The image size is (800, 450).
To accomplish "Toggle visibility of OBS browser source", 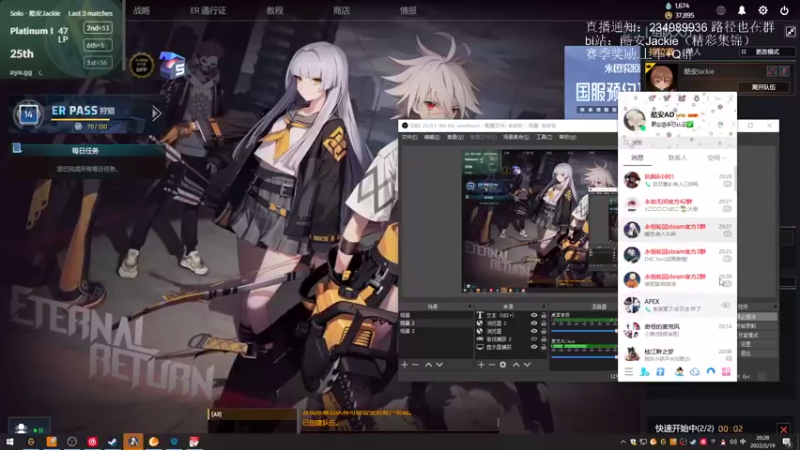I will (x=534, y=331).
